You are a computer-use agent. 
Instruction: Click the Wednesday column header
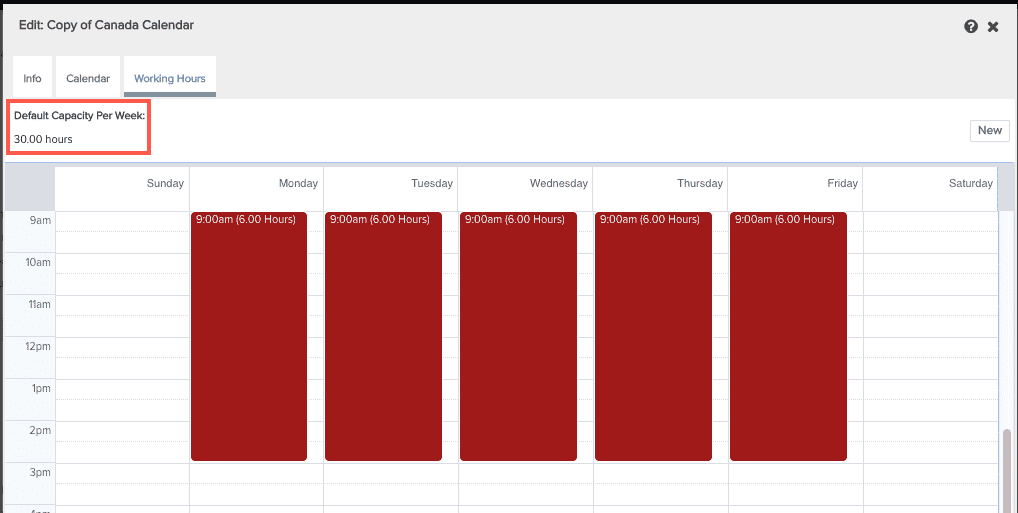tap(525, 184)
